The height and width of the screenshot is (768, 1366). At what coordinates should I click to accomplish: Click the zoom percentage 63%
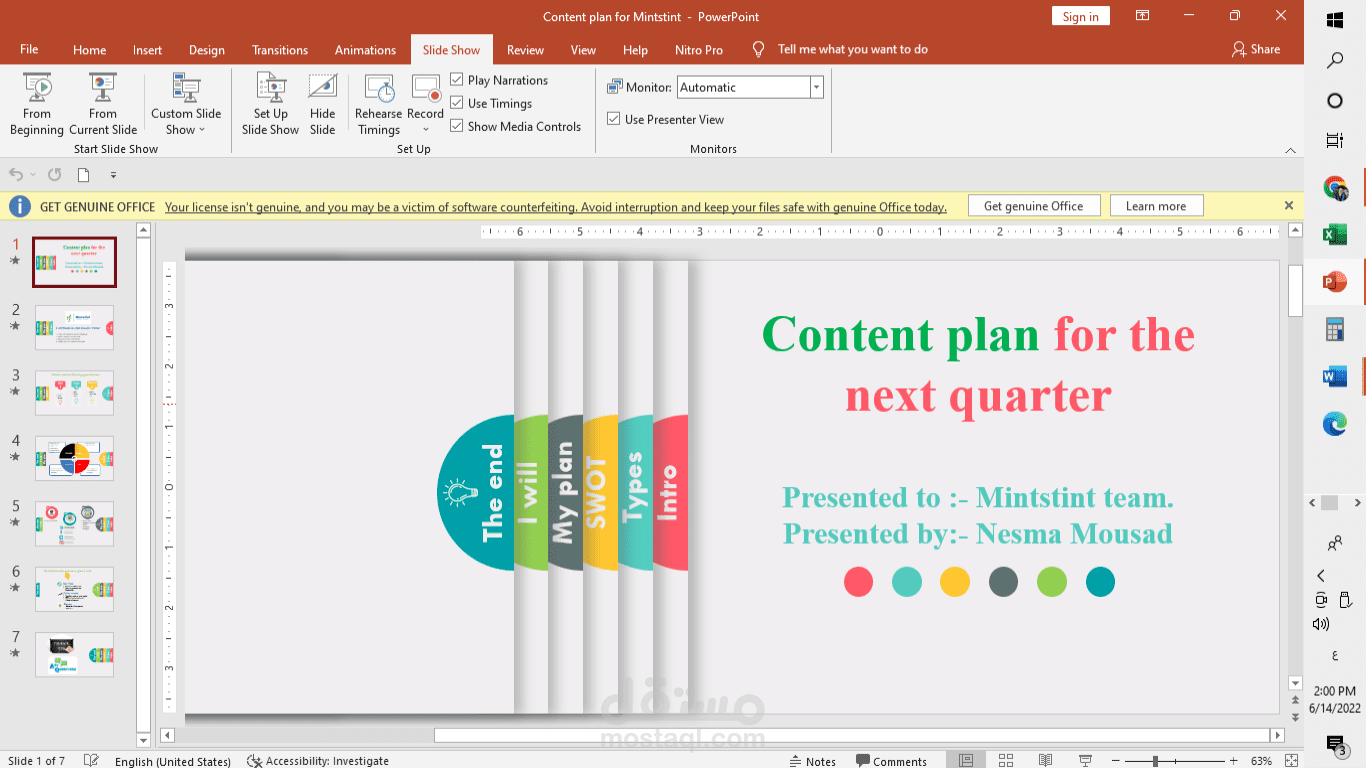[1261, 761]
